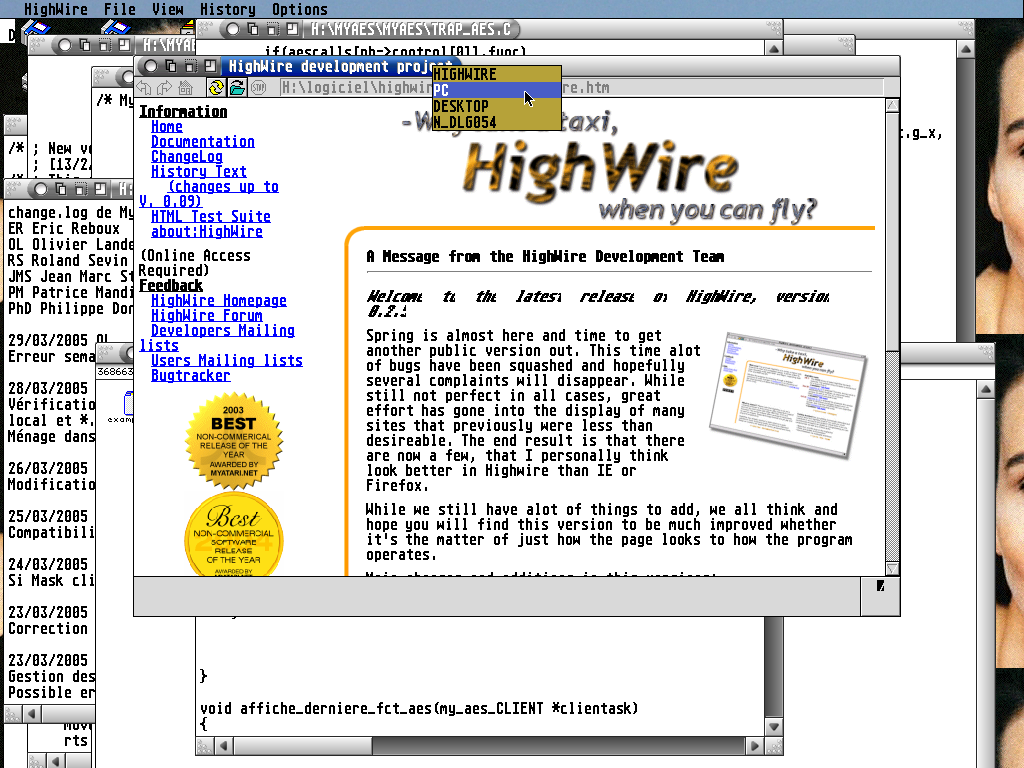Open the HighWire menu in menu bar
Image resolution: width=1024 pixels, height=768 pixels.
point(56,9)
